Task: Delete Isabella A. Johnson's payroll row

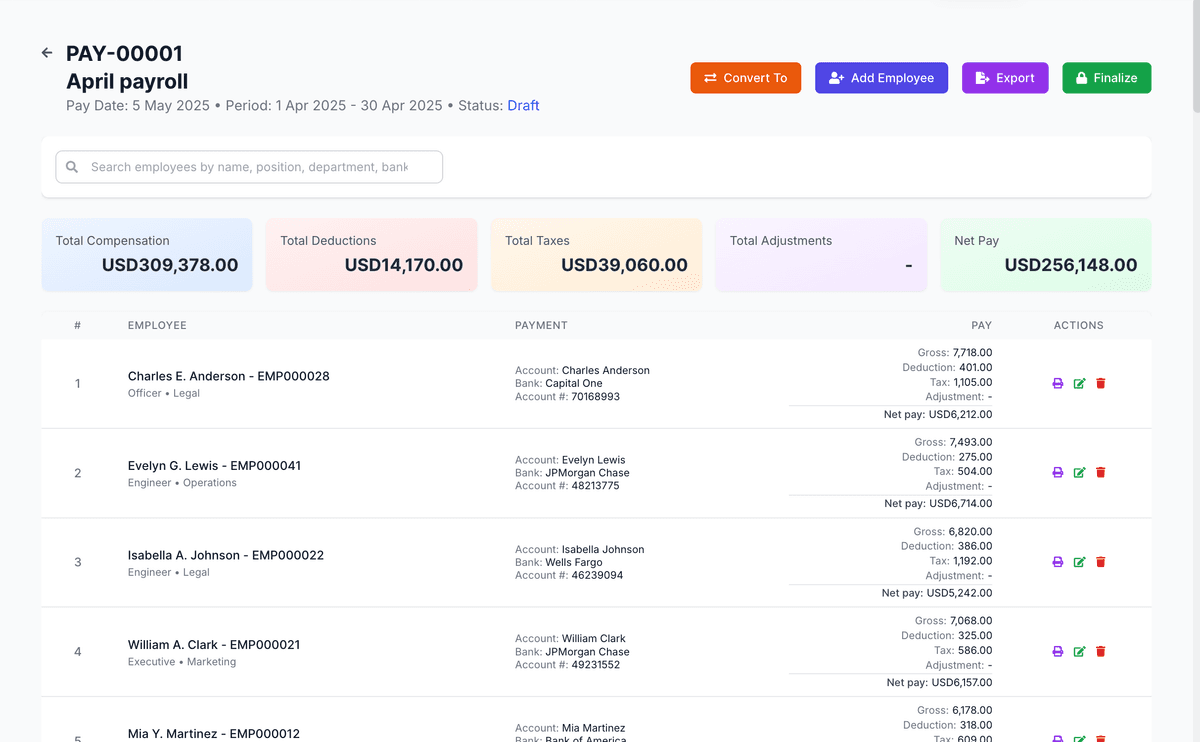Action: point(1101,562)
